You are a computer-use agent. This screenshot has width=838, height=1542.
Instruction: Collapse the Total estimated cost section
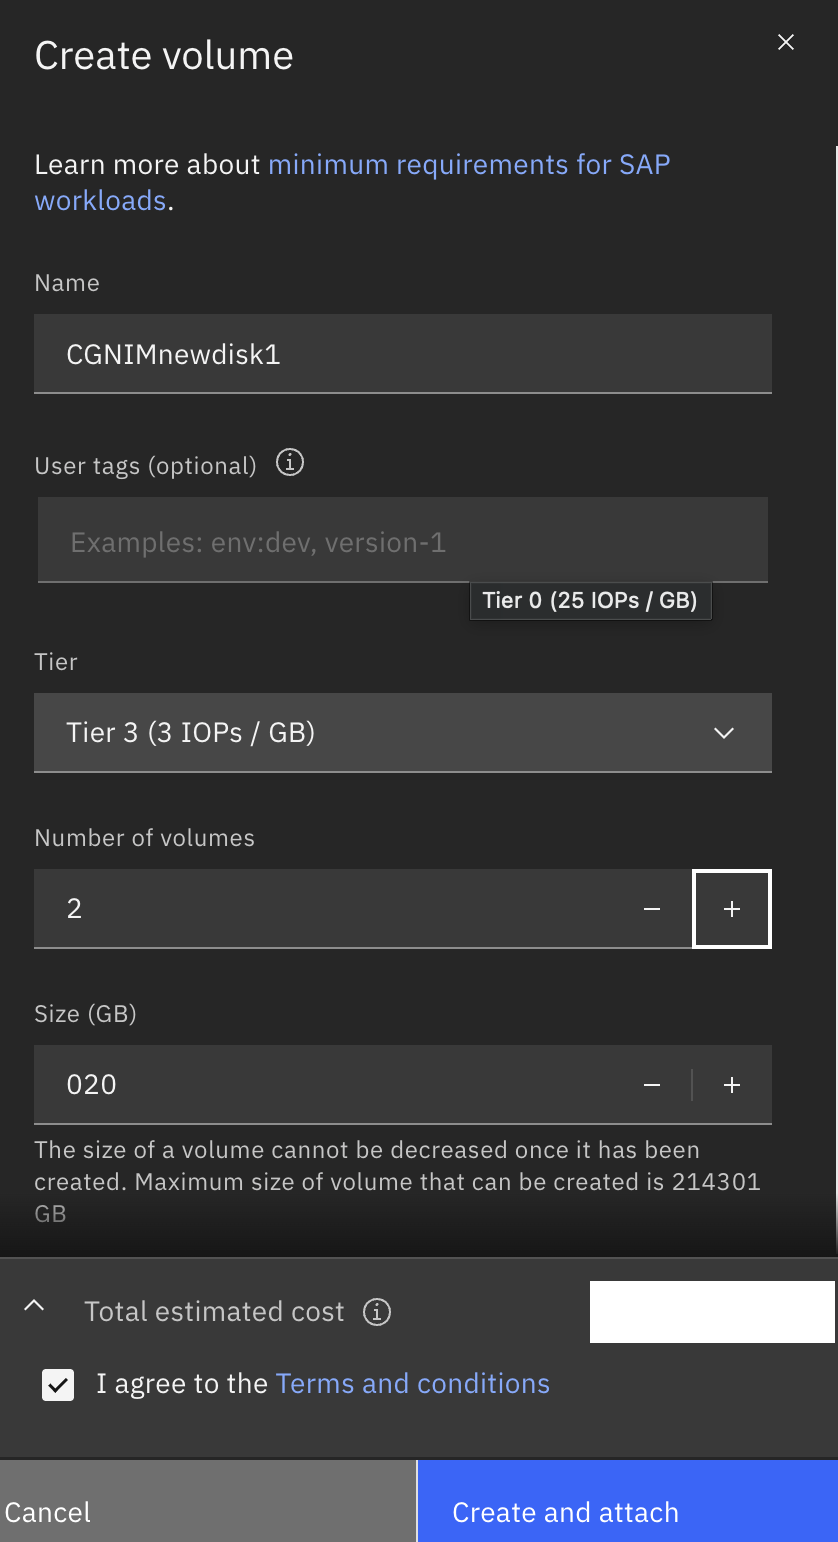point(34,1306)
